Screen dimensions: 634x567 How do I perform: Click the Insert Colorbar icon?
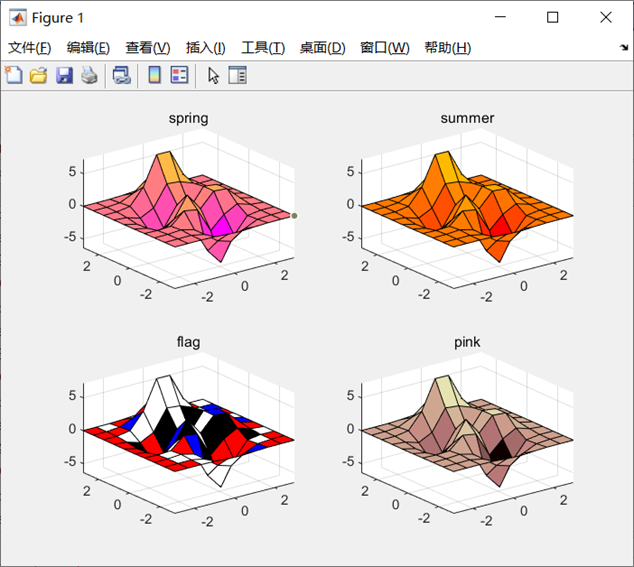click(x=154, y=75)
